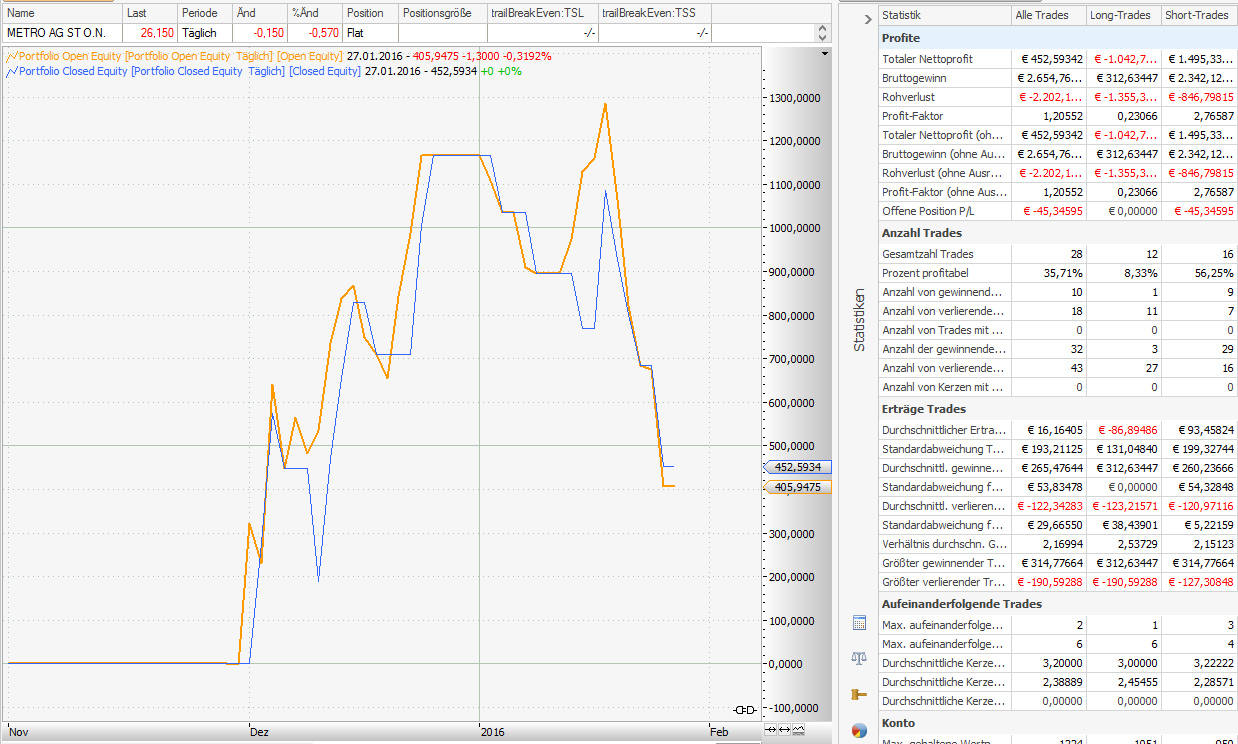Viewport: 1238px width, 744px height.
Task: Click the gavel hammer icon
Action: tap(858, 694)
